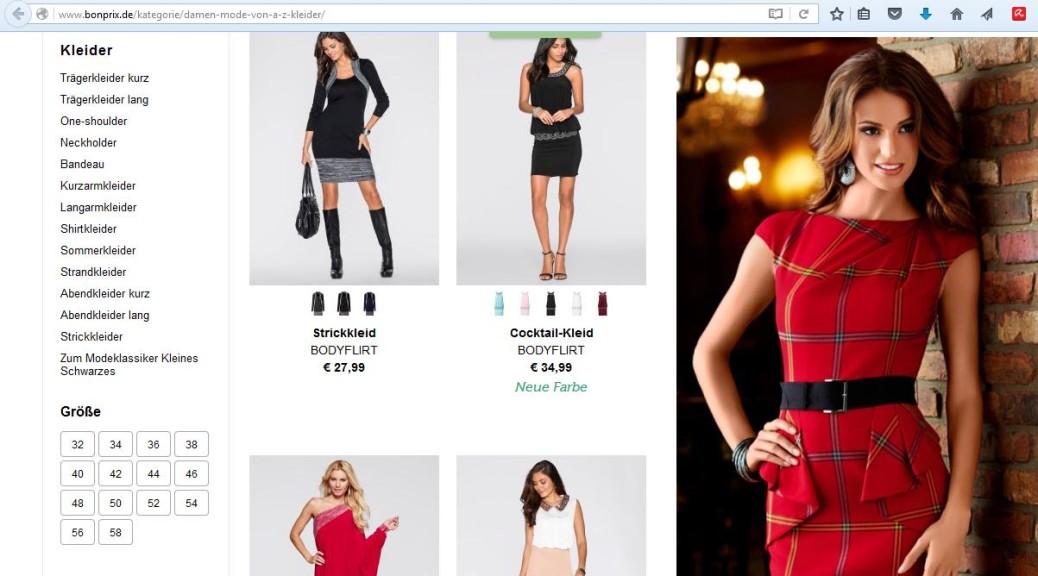The width and height of the screenshot is (1038, 576).
Task: Open Zum Modeklassiker Kleines Schwarzes link
Action: pyautogui.click(x=129, y=364)
